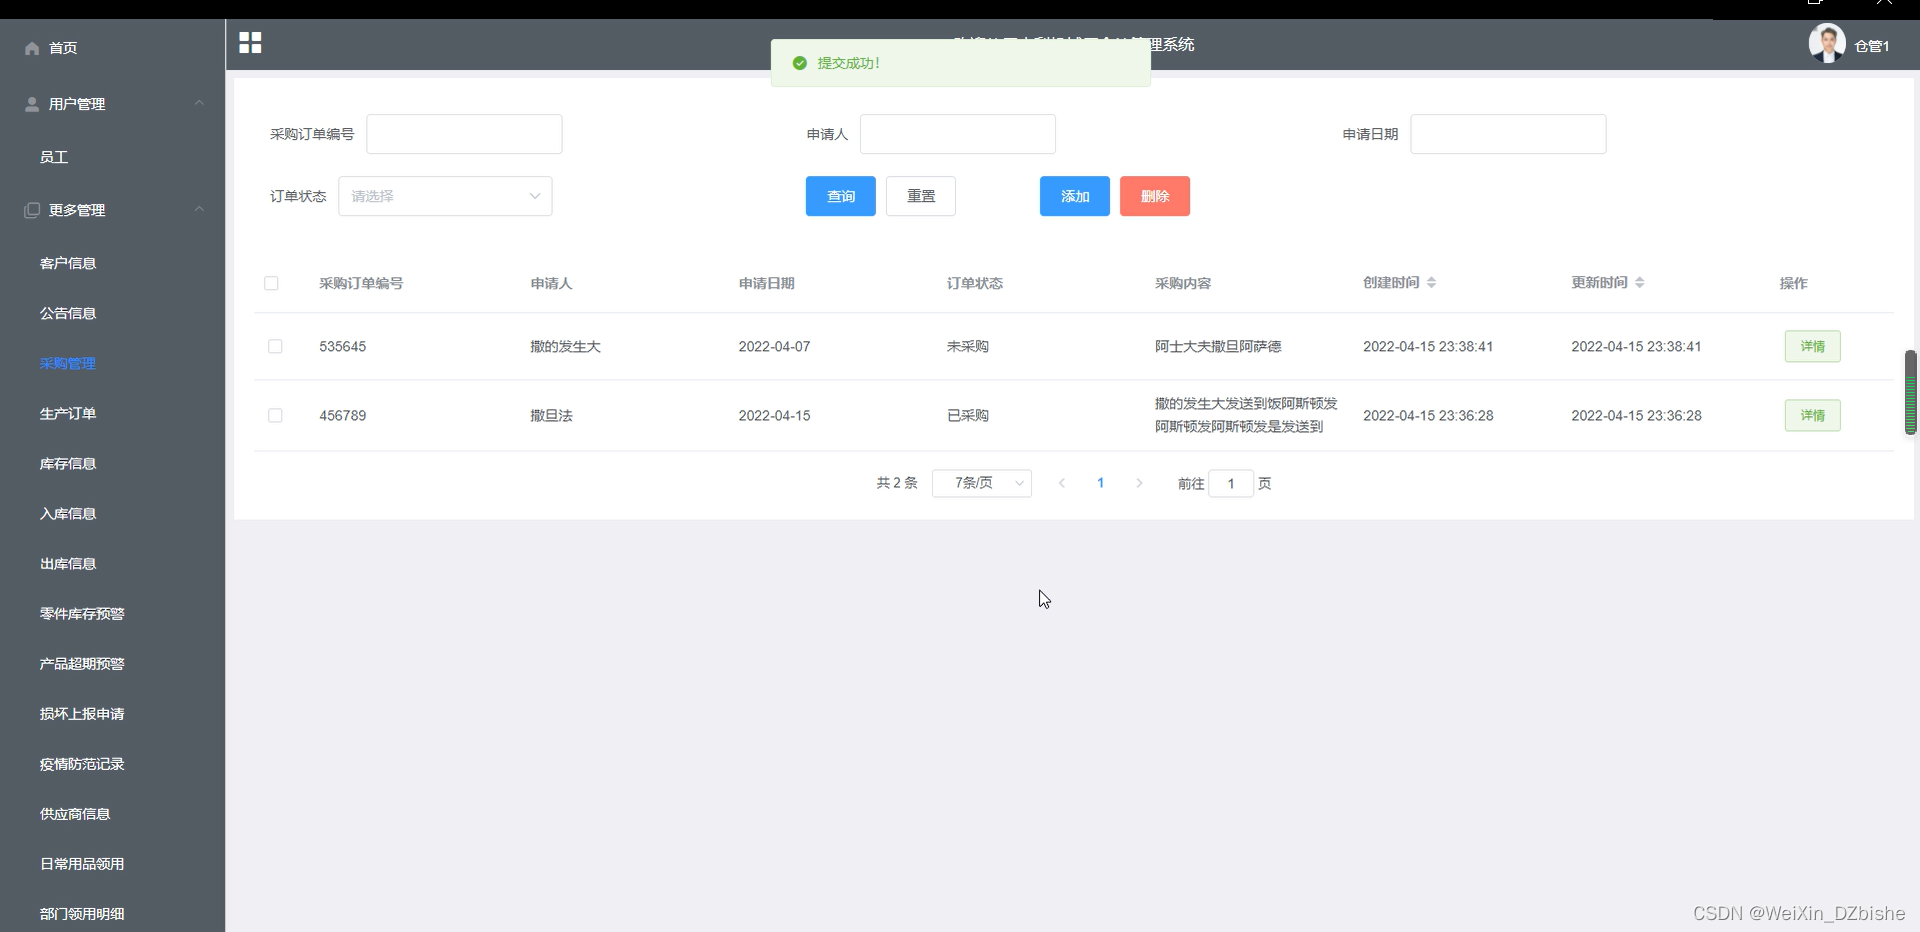This screenshot has height=932, width=1920.
Task: Click applicant cell 撒的发生大
Action: (565, 346)
